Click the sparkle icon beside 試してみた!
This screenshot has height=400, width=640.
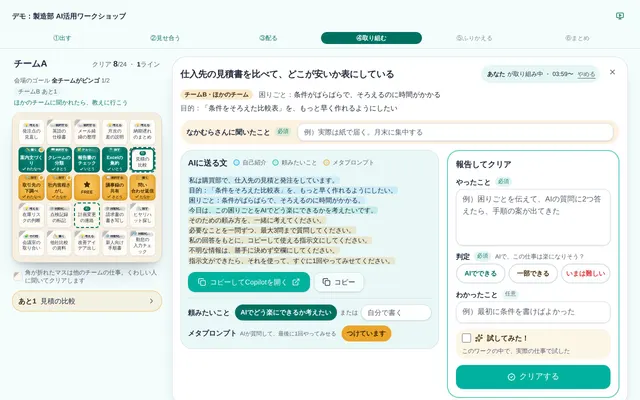coord(479,338)
